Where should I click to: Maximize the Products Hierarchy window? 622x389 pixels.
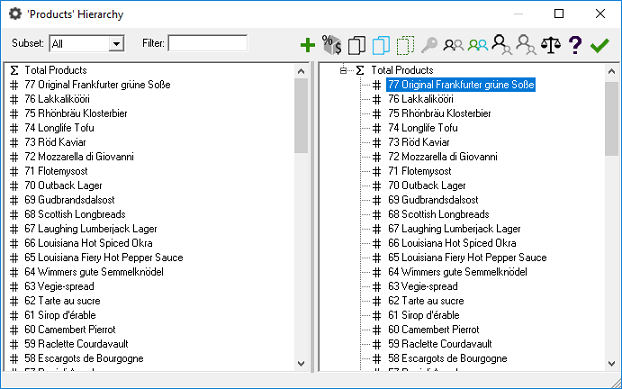point(559,14)
